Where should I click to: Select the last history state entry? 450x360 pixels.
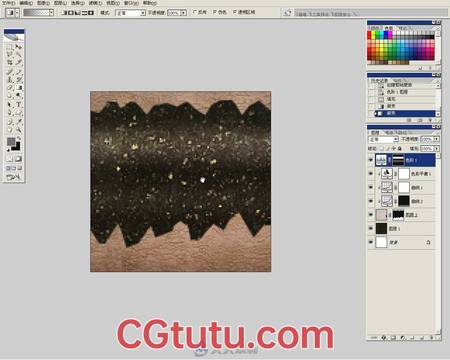tap(405, 113)
